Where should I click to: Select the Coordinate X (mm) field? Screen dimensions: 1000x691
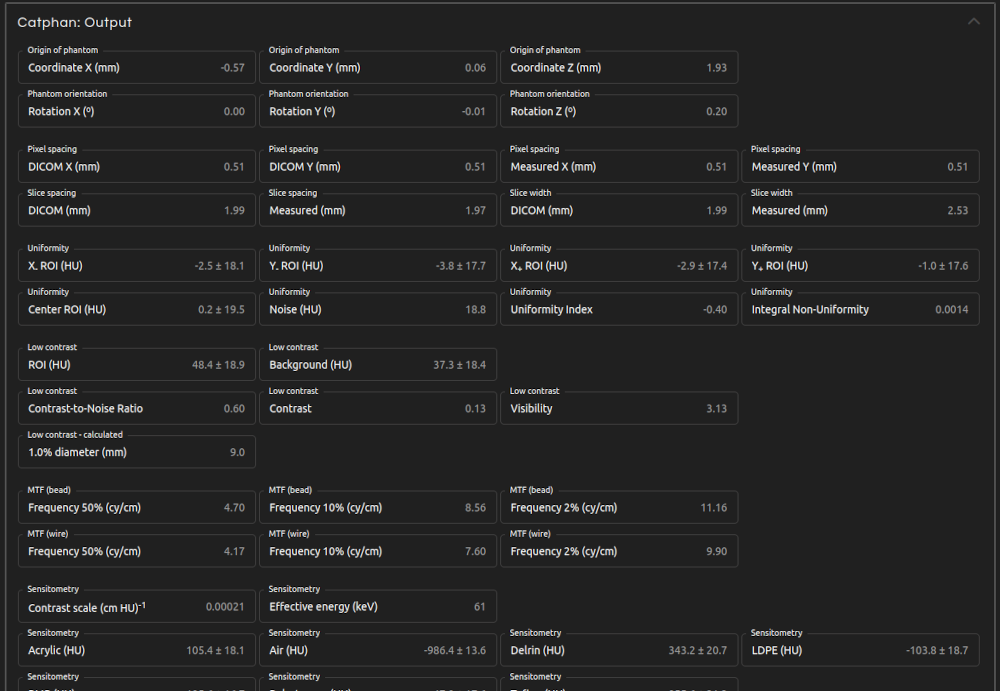pyautogui.click(x=137, y=67)
